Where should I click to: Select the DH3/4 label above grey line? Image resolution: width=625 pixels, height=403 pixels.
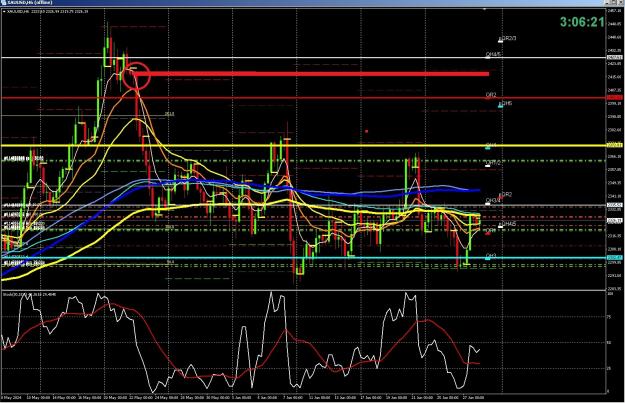(493, 201)
